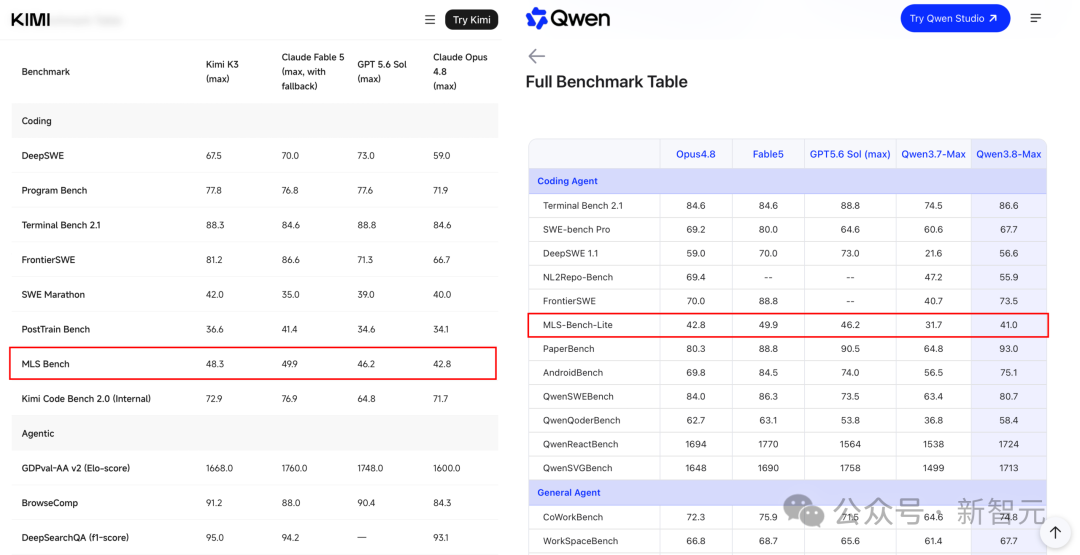Click the General Agent section row
This screenshot has height=555, width=1080.
click(x=787, y=492)
